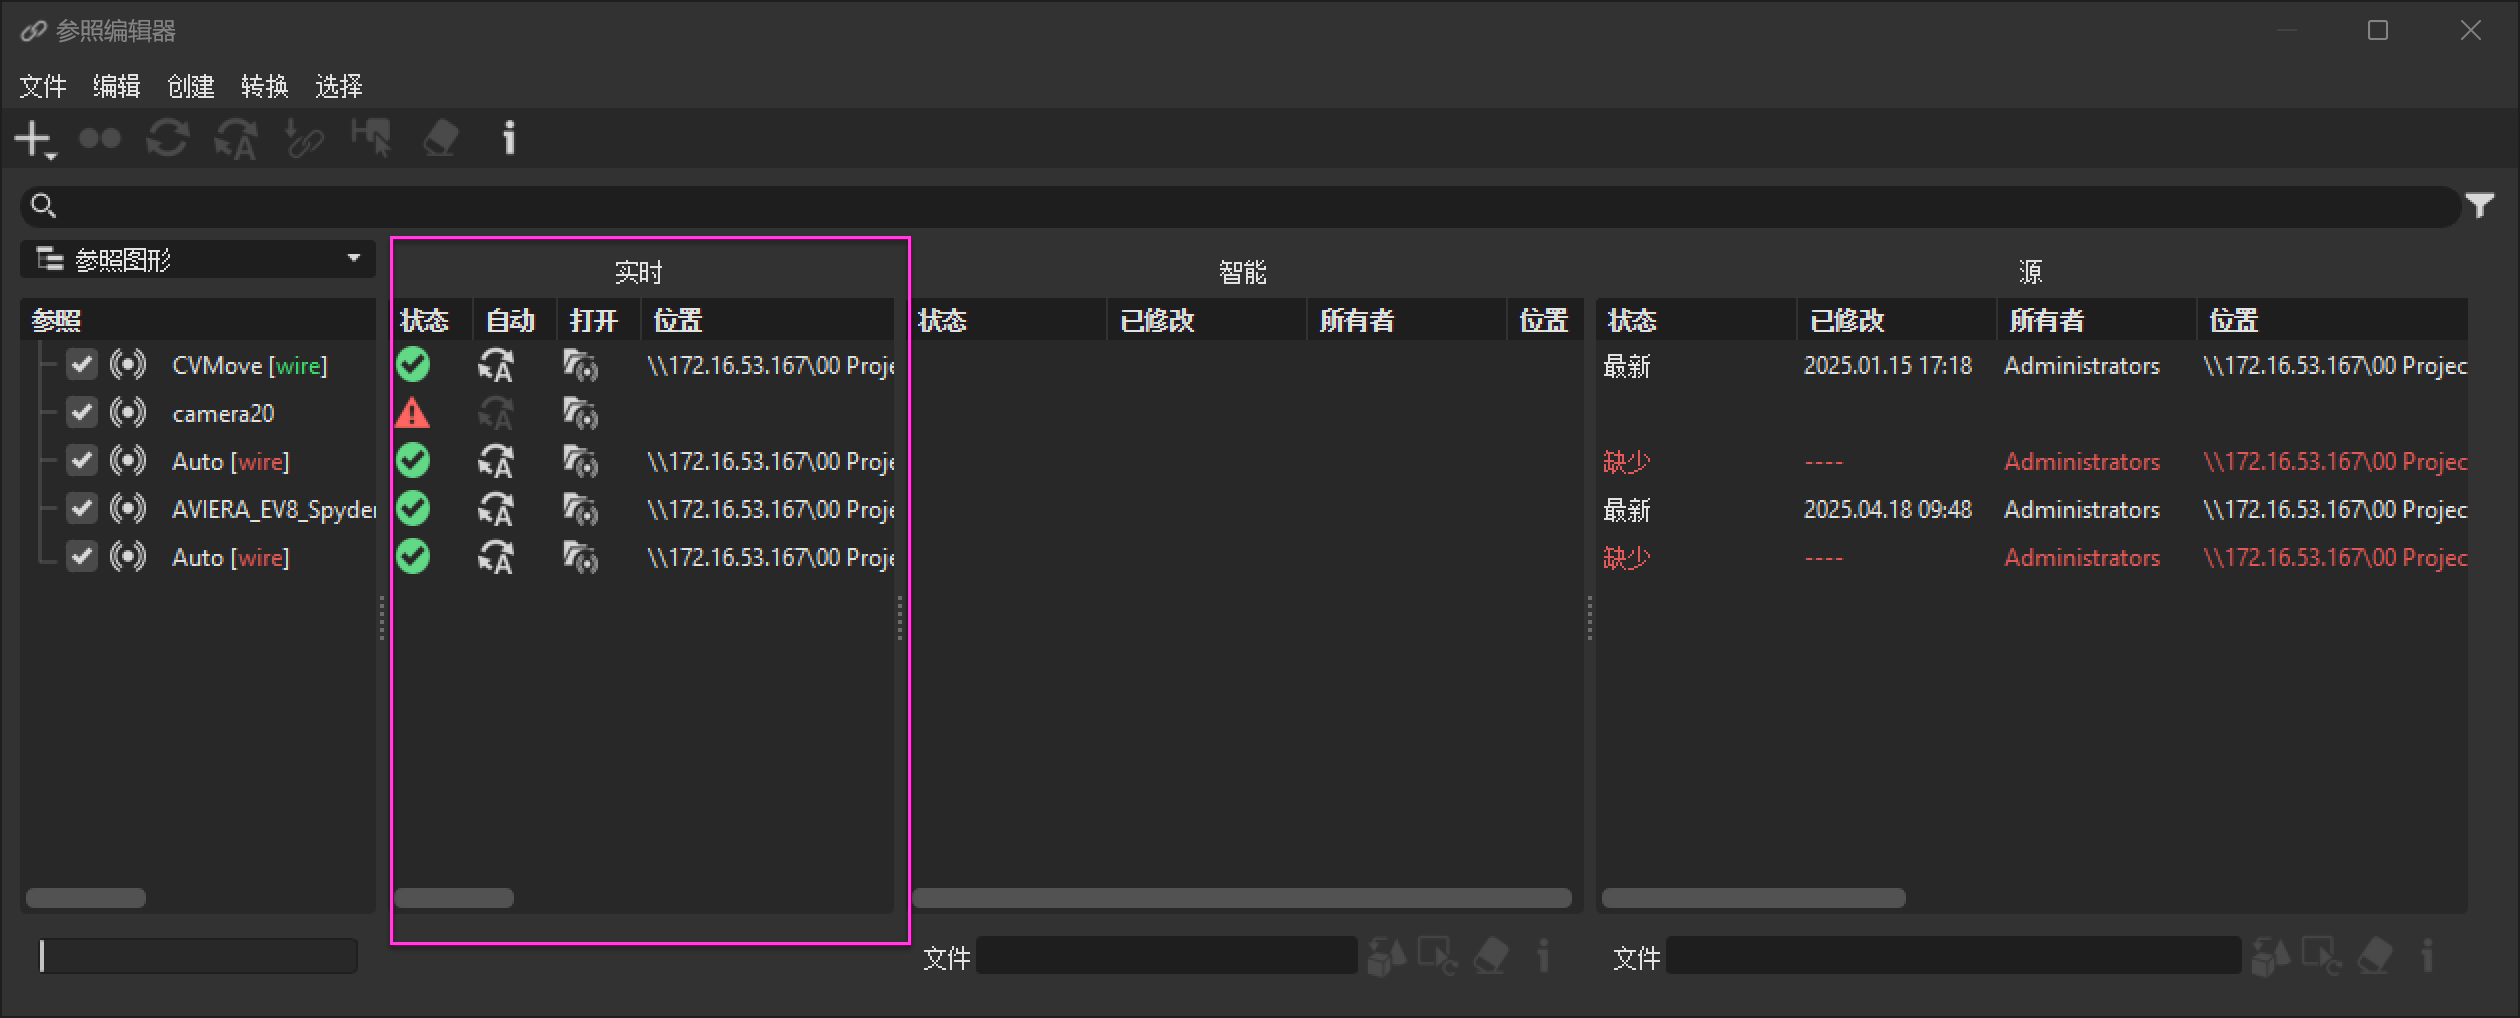The height and width of the screenshot is (1018, 2520).
Task: Click the 打开 open icon in camera20 row
Action: [x=581, y=413]
